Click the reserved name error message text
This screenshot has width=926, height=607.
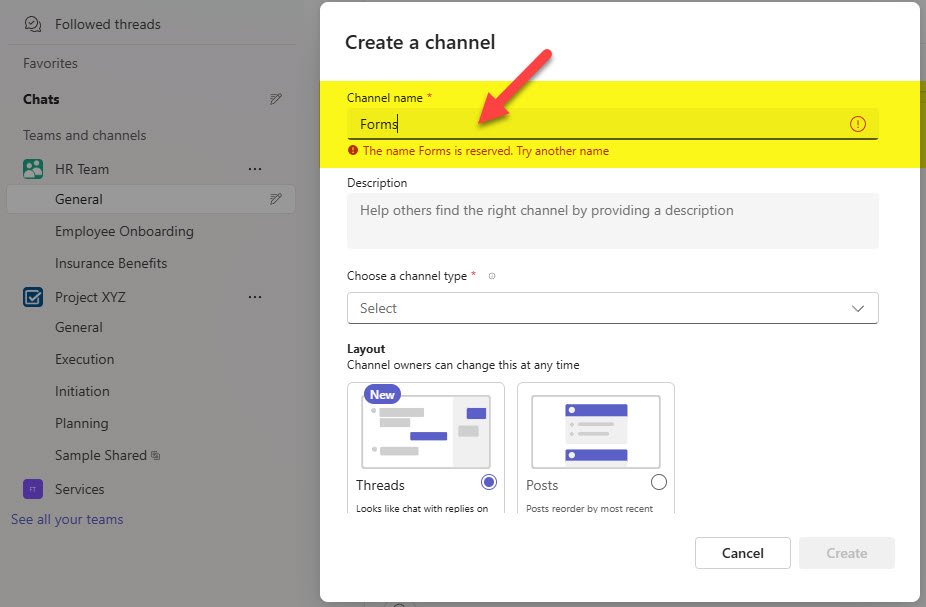[x=485, y=151]
